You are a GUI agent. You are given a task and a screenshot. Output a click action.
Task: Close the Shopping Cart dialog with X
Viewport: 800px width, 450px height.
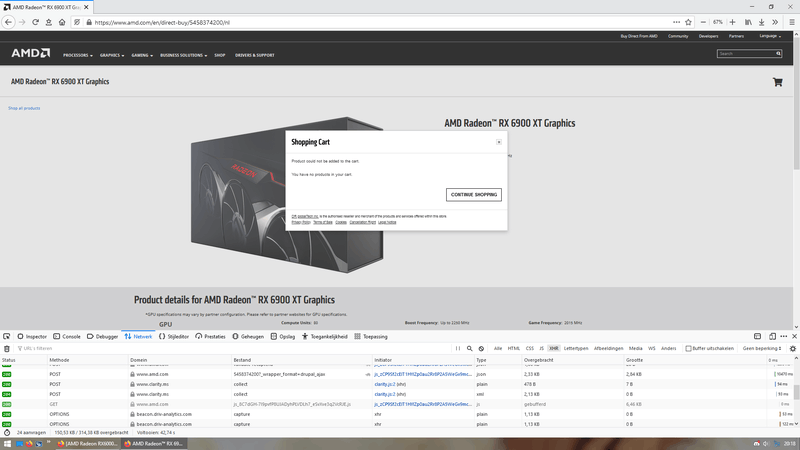[498, 142]
